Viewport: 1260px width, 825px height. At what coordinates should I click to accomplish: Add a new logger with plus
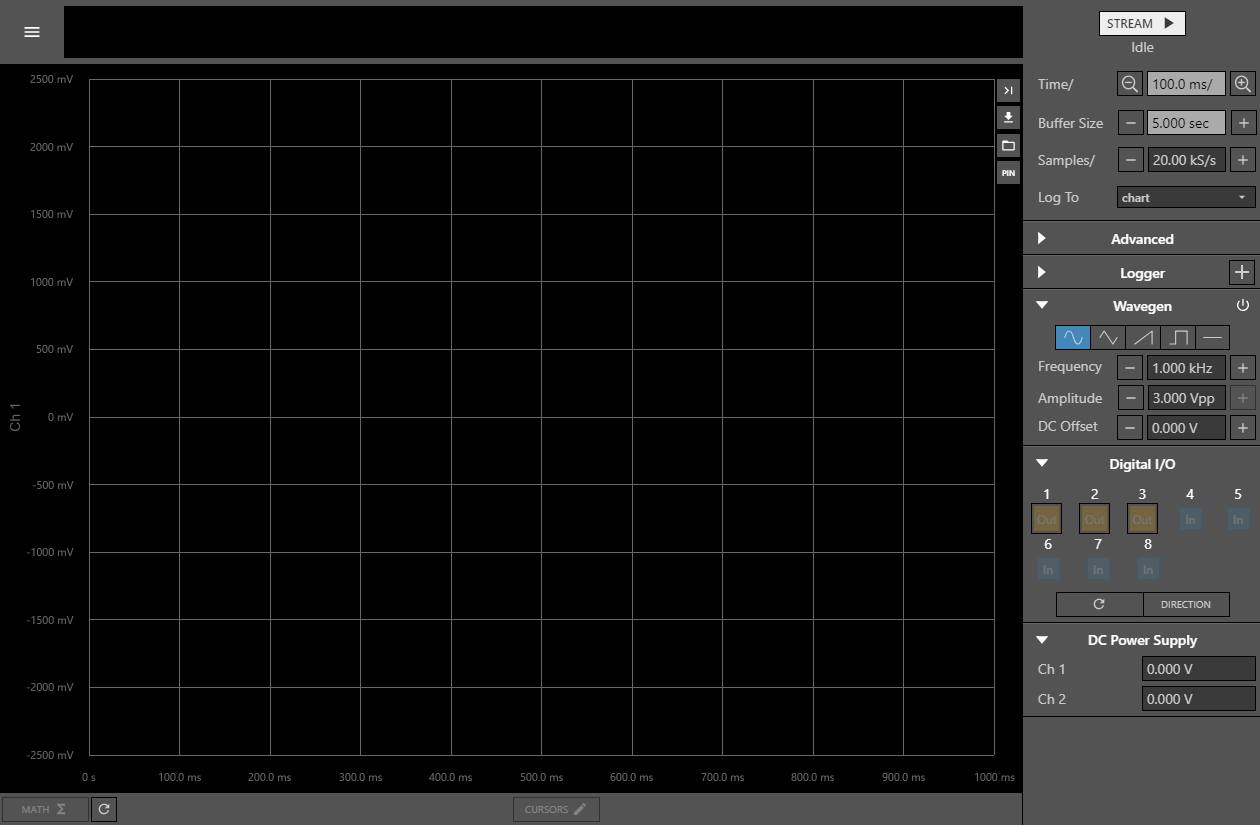[x=1242, y=272]
